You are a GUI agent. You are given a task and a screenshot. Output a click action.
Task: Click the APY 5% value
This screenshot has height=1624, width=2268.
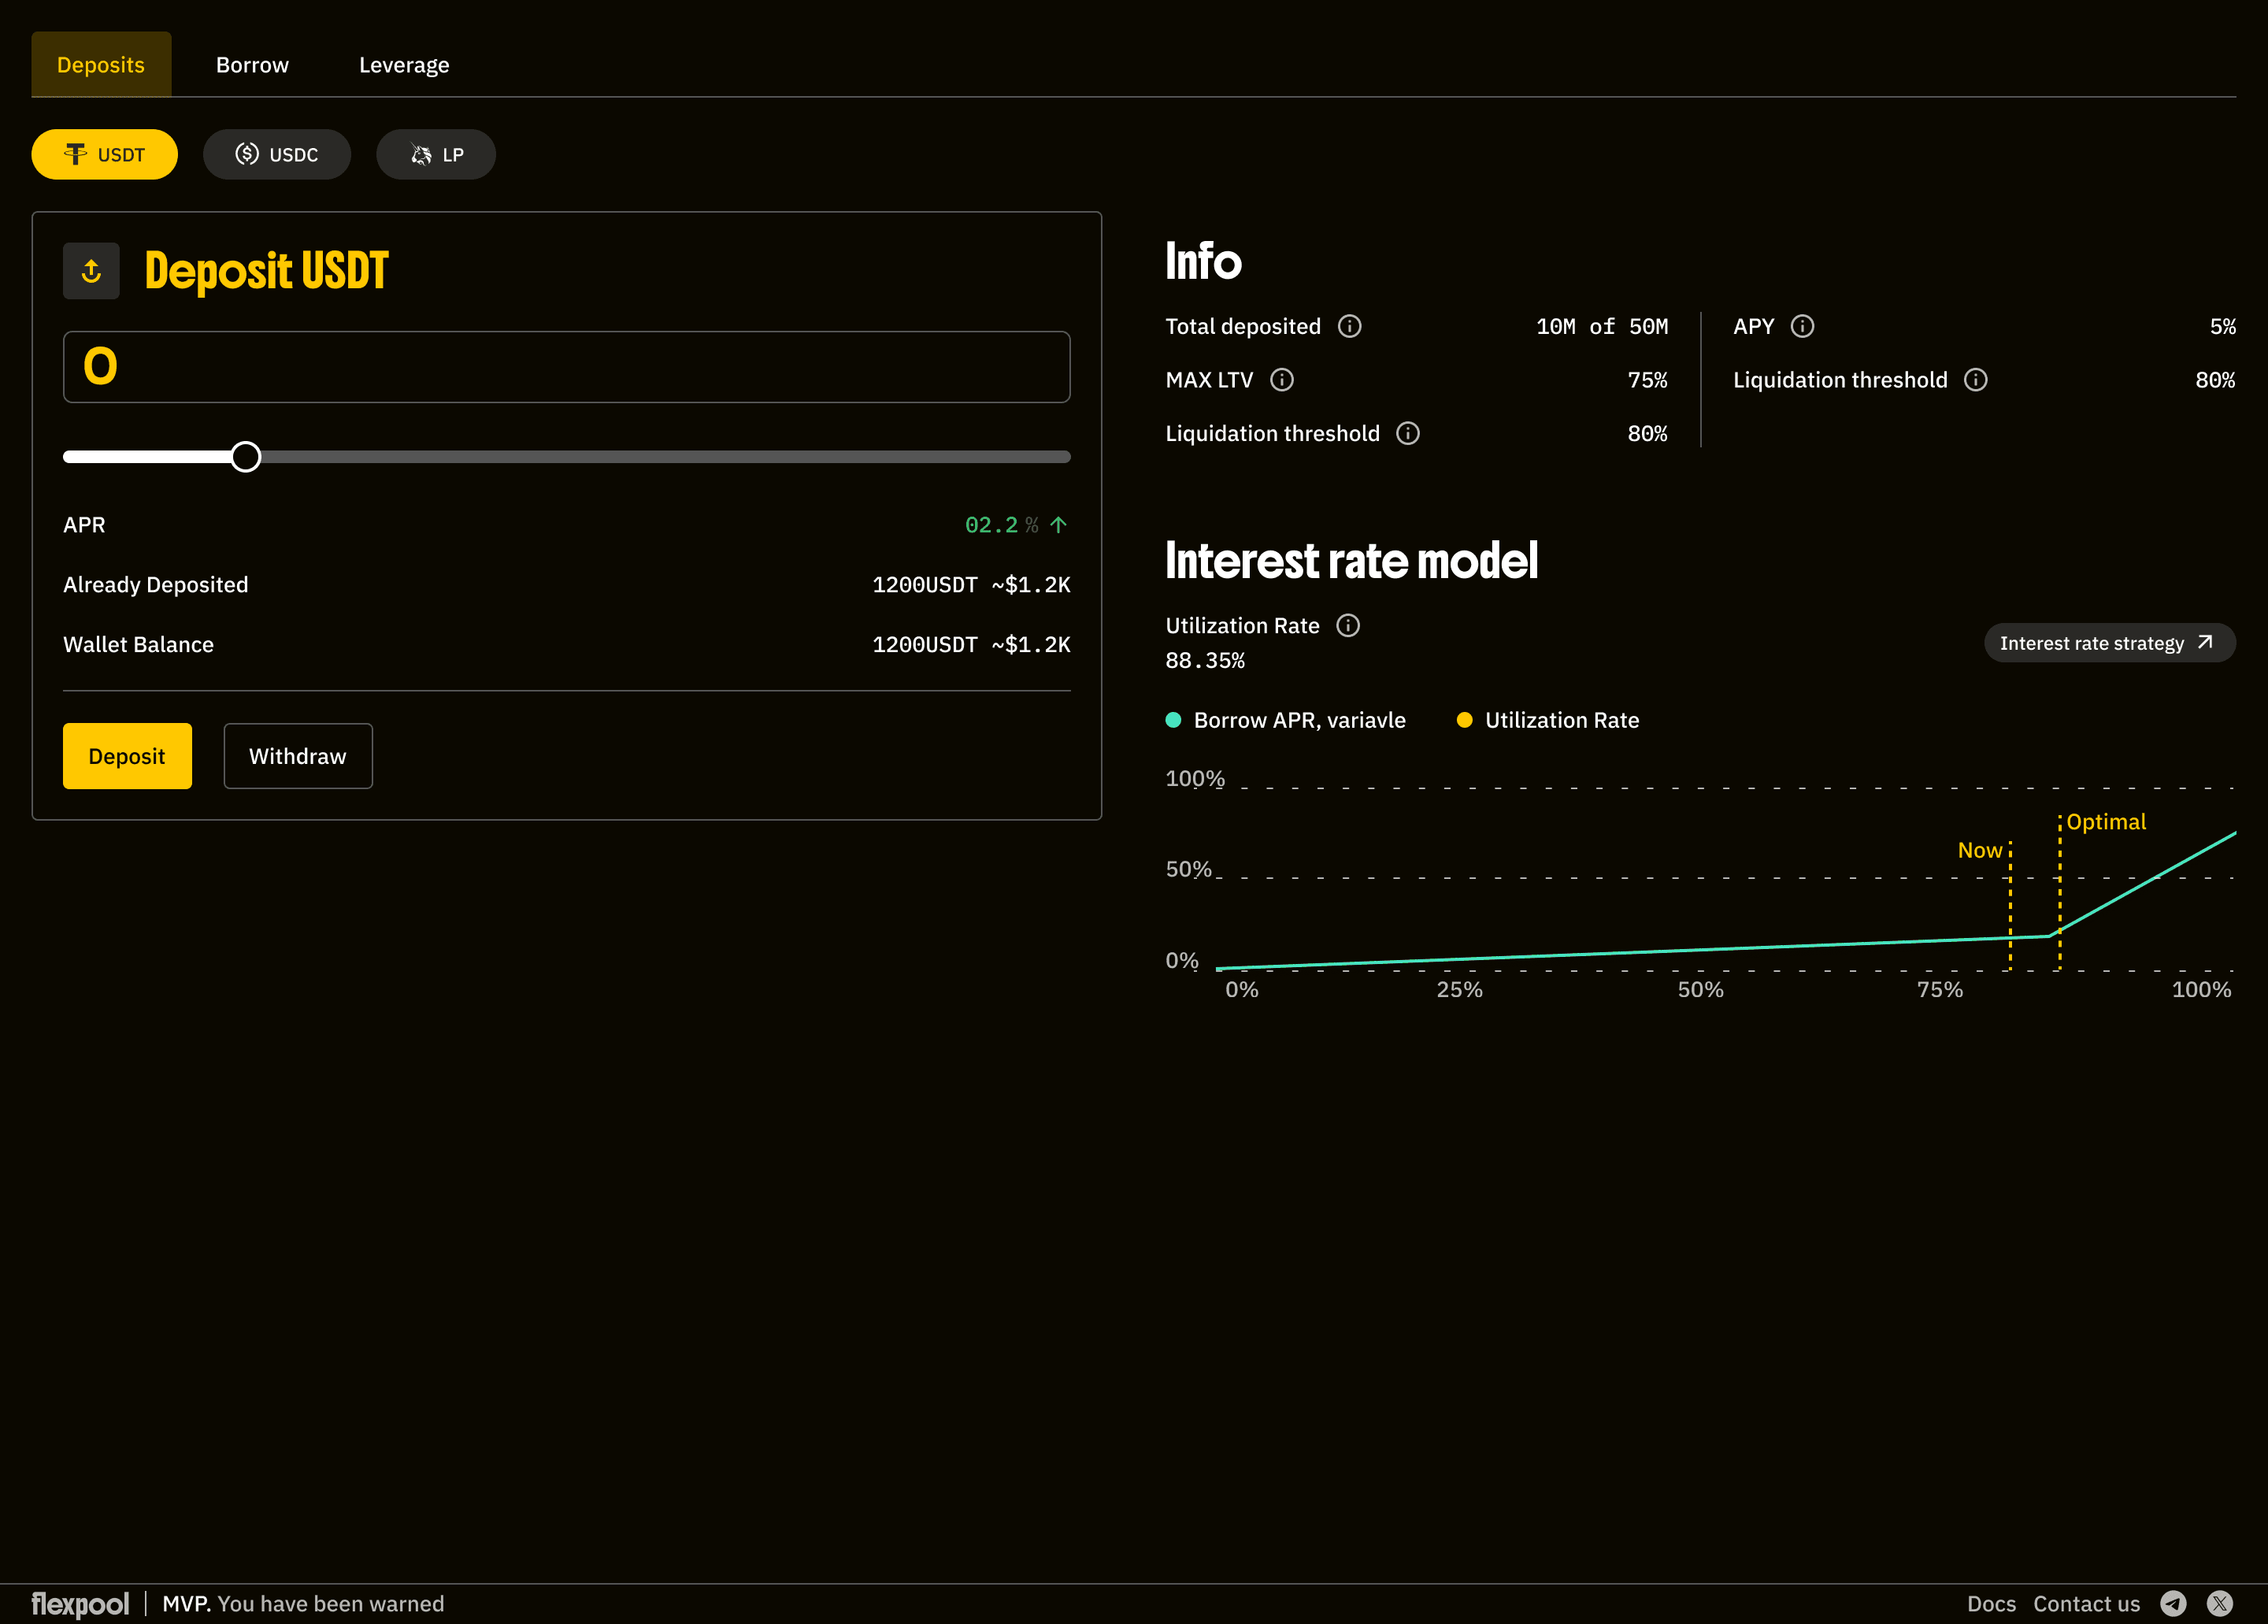[x=2223, y=327]
